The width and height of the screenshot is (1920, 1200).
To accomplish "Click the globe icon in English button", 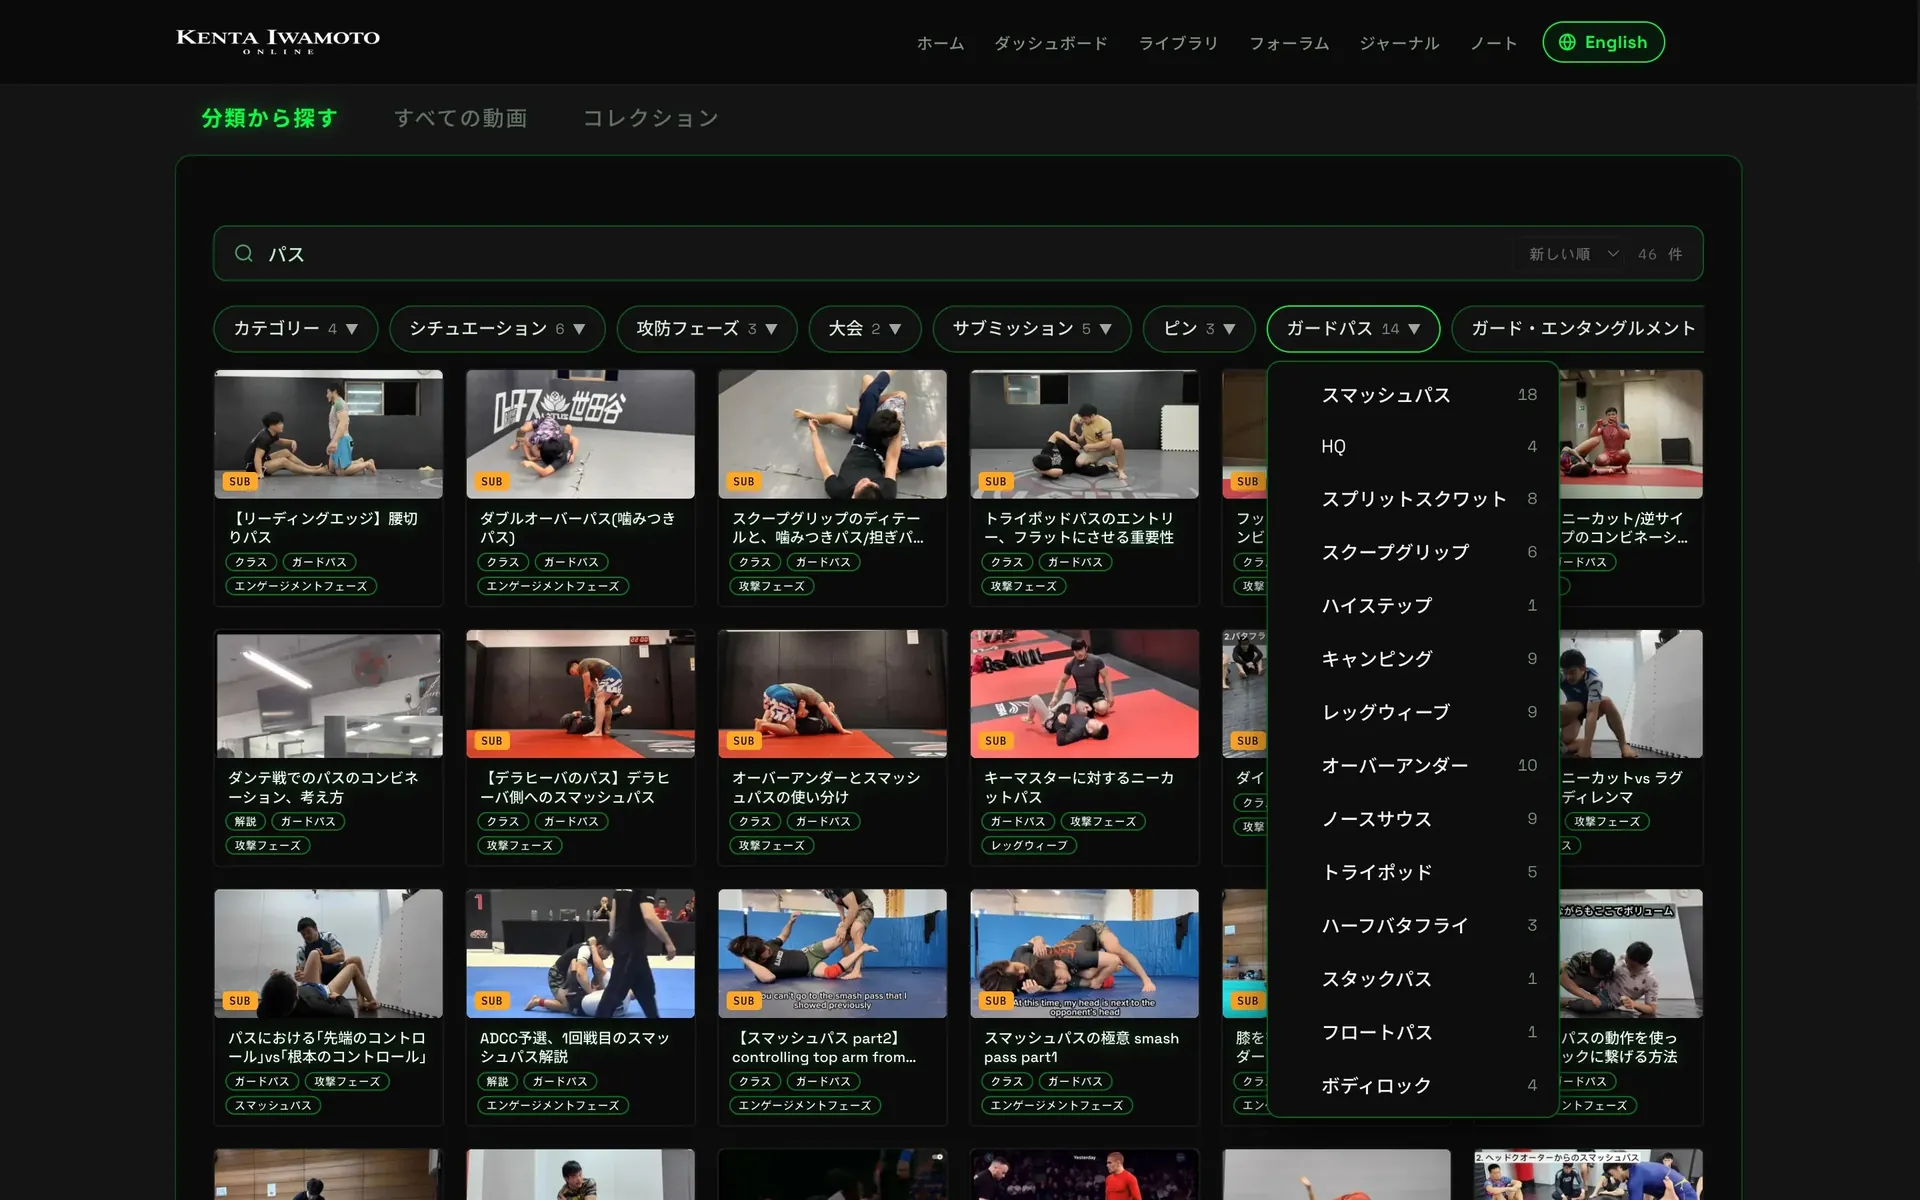I will [1567, 42].
